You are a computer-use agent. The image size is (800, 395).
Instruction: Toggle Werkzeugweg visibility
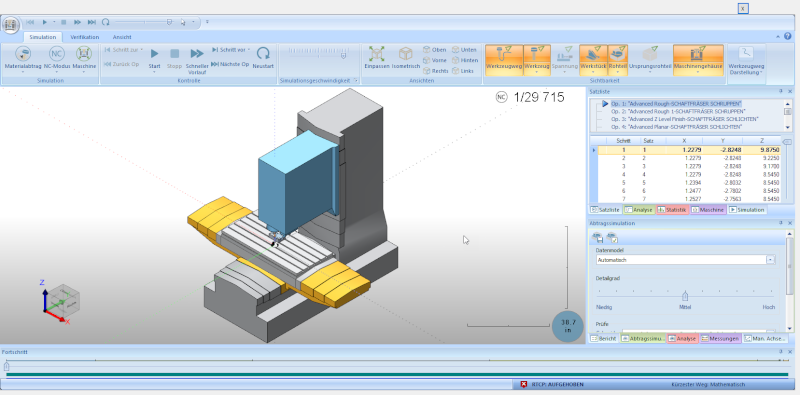504,59
